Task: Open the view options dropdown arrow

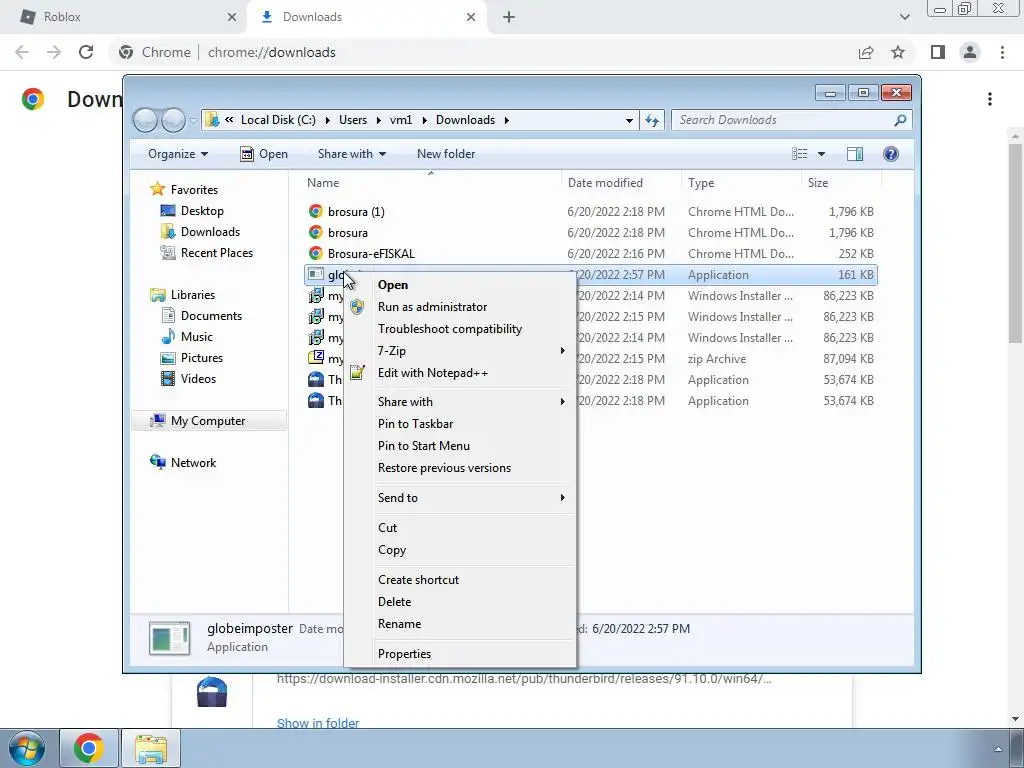Action: (822, 154)
